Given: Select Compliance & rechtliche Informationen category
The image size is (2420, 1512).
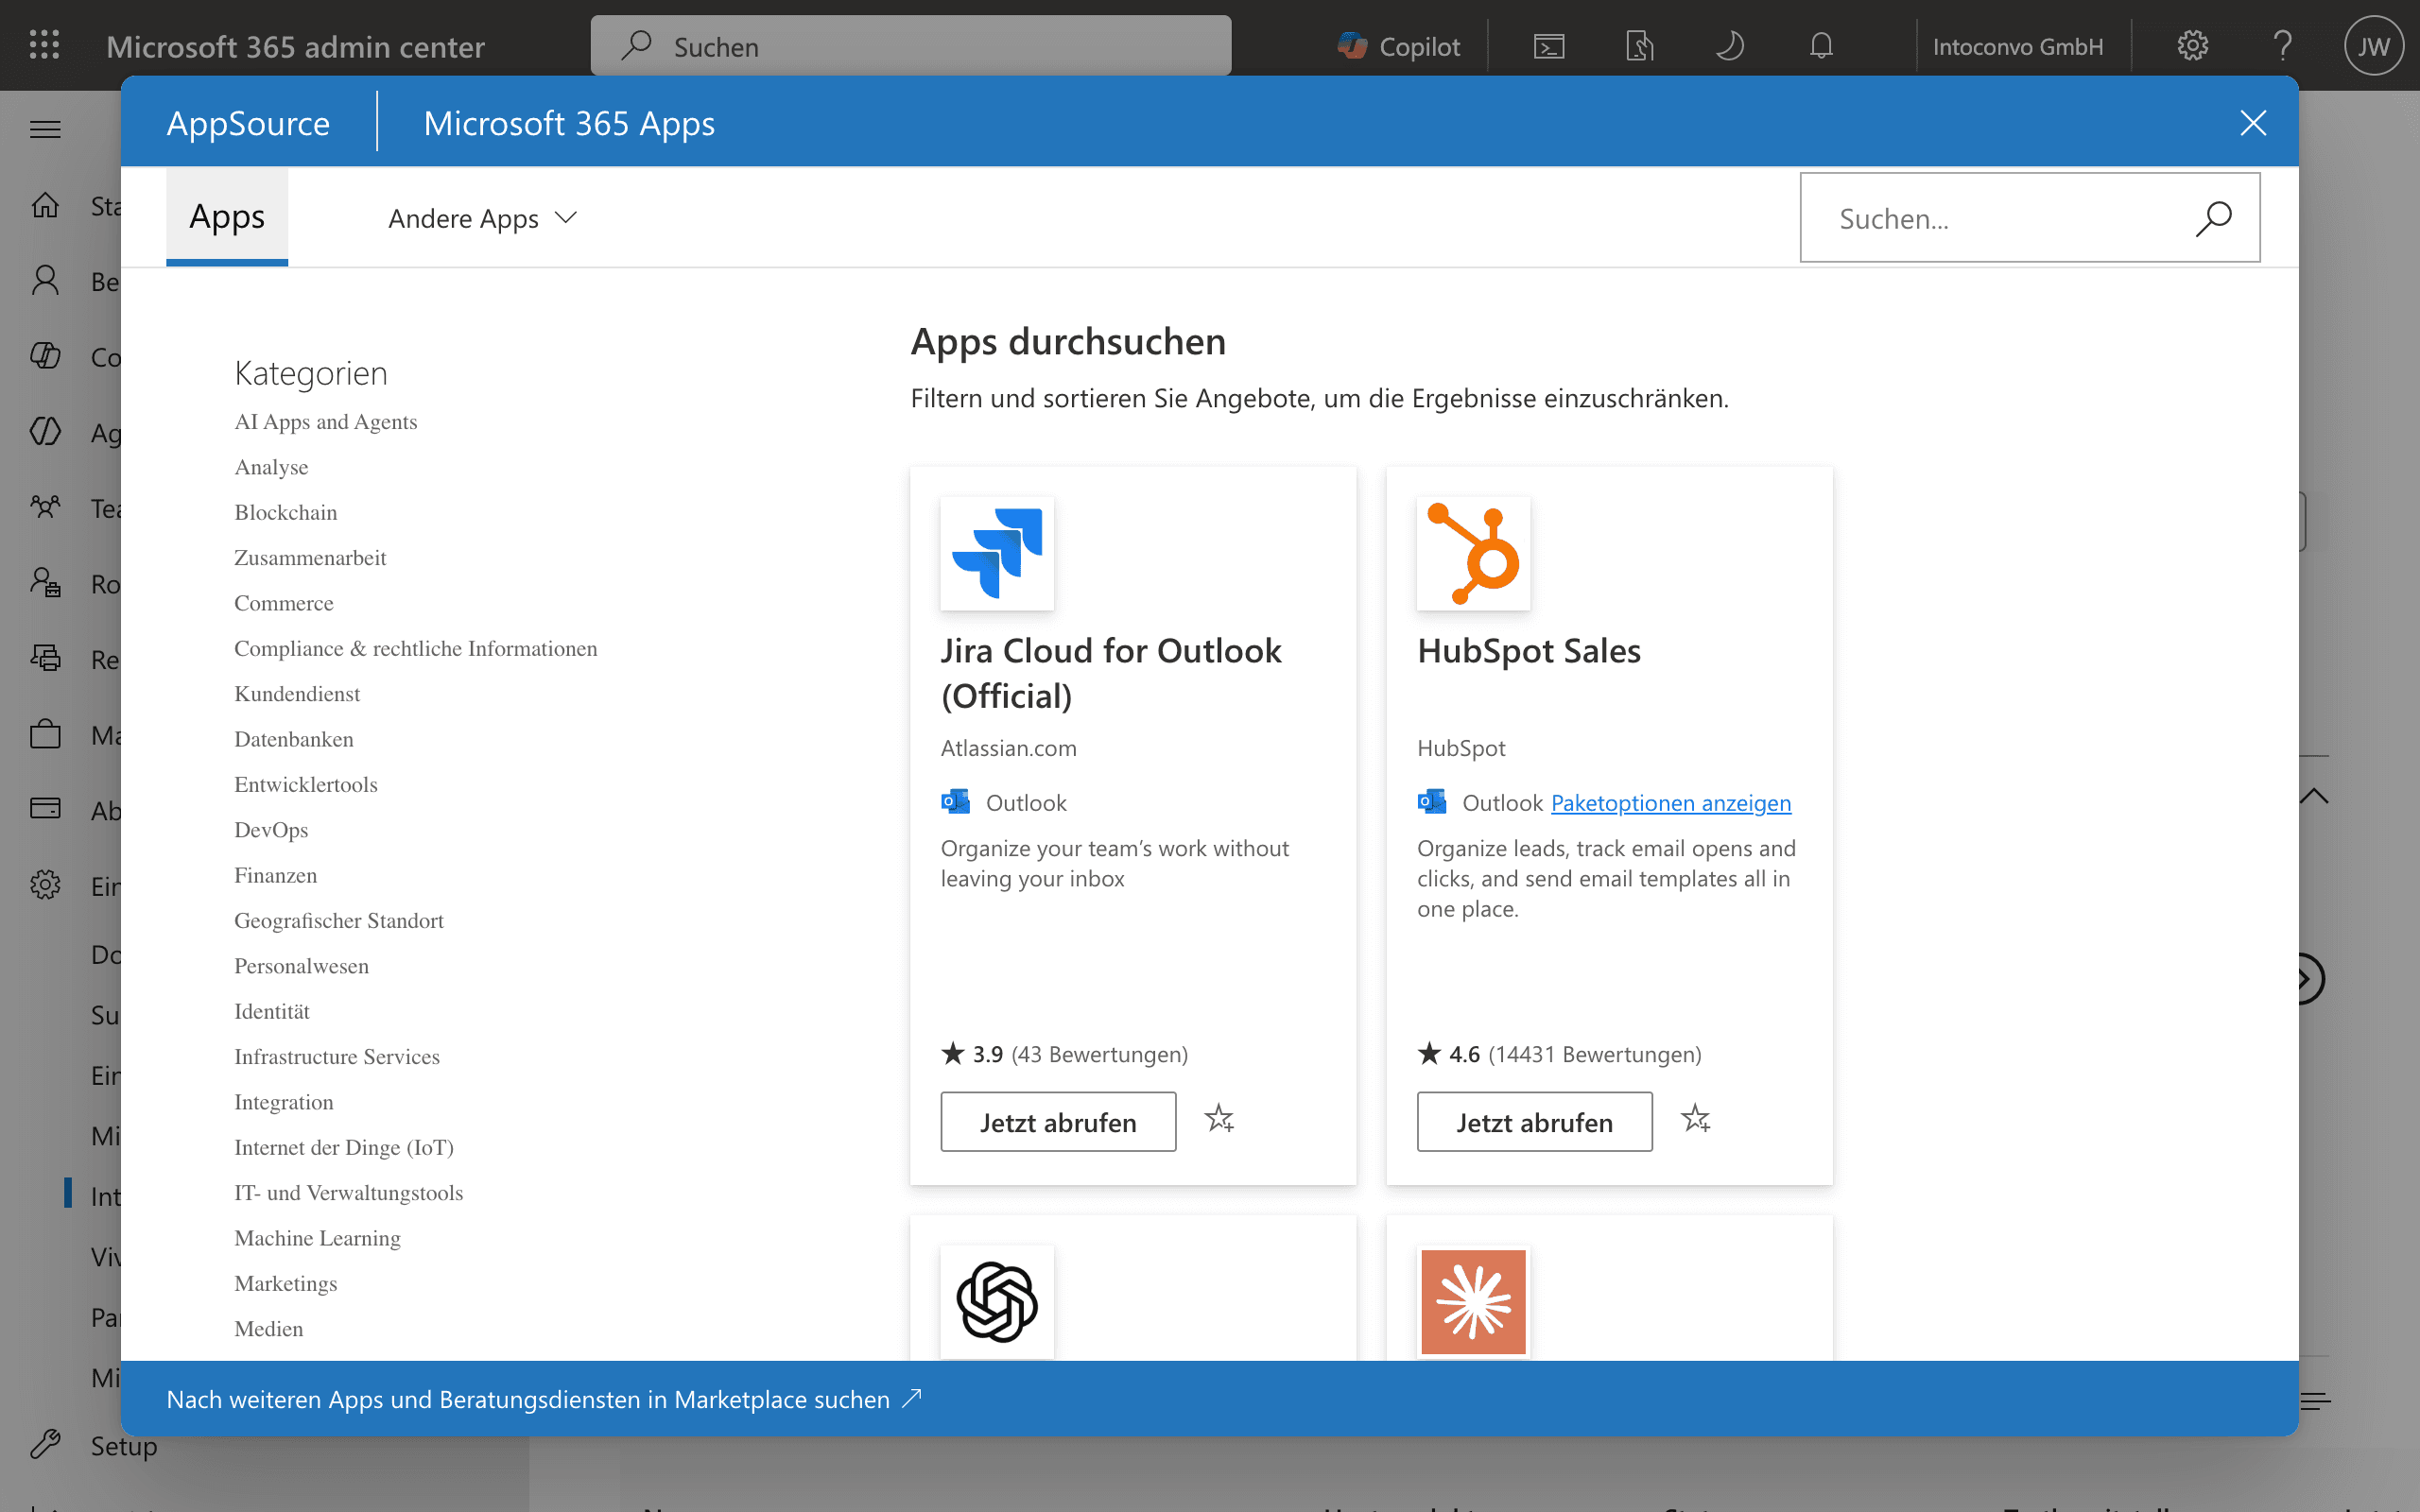Looking at the screenshot, I should [x=415, y=648].
